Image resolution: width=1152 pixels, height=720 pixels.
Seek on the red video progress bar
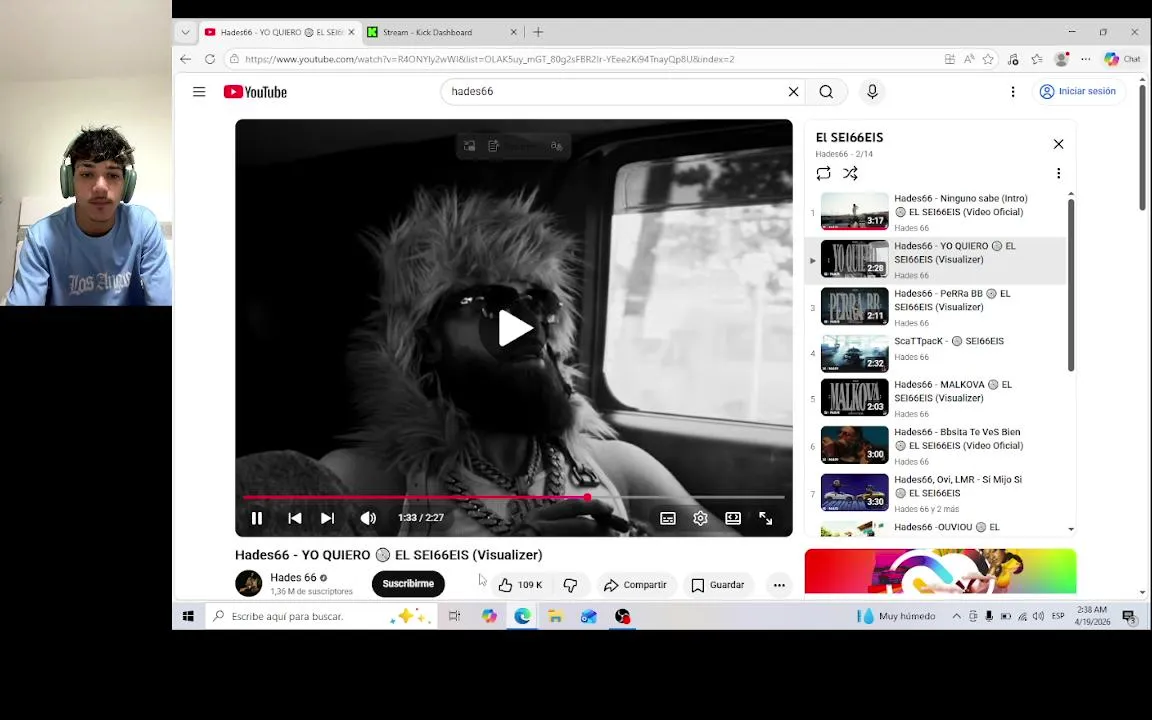(x=514, y=497)
